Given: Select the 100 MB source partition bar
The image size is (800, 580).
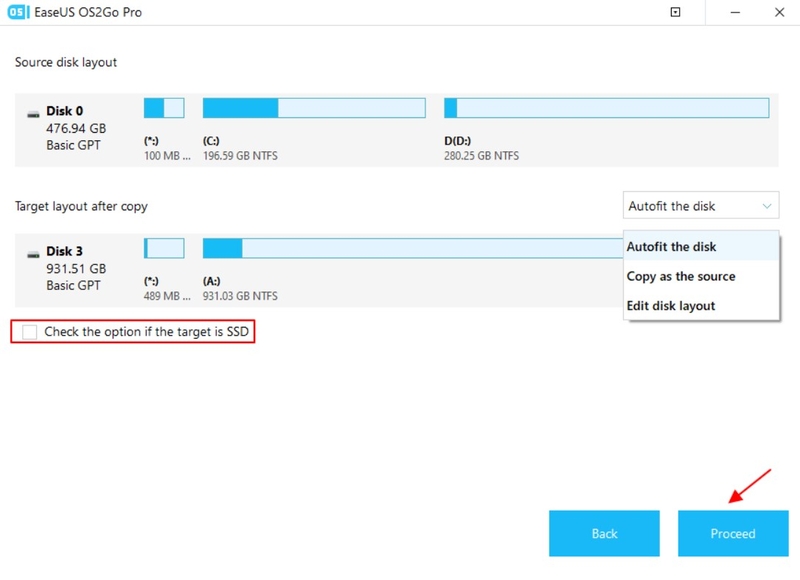Looking at the screenshot, I should coord(164,108).
